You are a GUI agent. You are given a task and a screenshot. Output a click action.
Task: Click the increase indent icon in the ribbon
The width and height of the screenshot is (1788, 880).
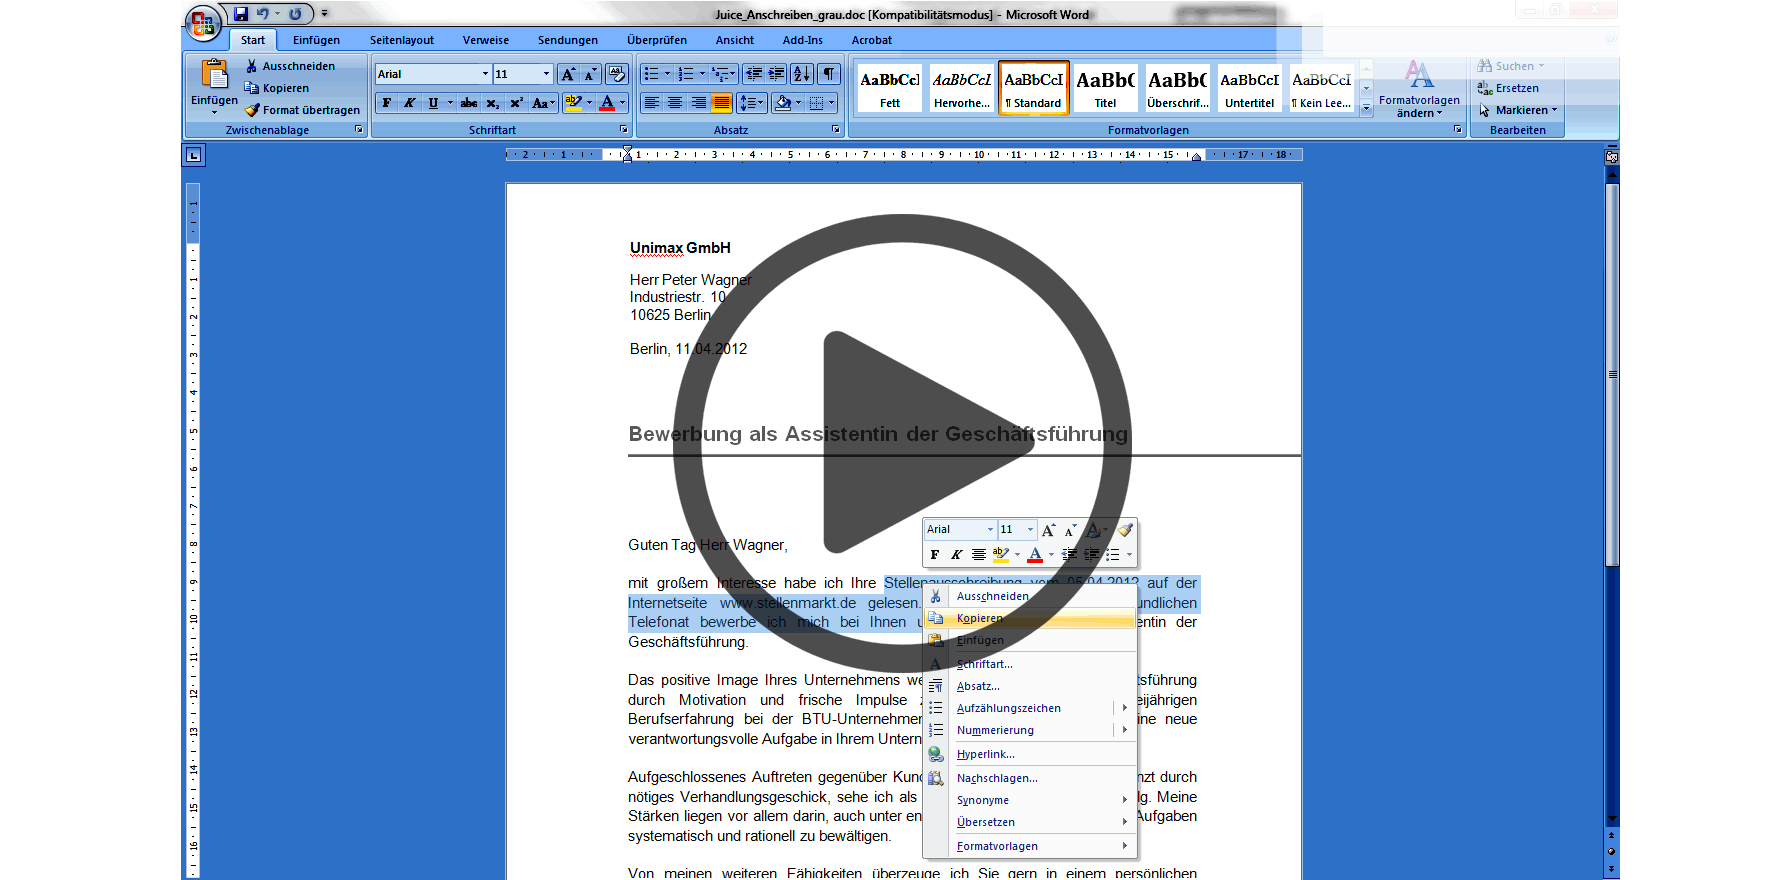(776, 74)
